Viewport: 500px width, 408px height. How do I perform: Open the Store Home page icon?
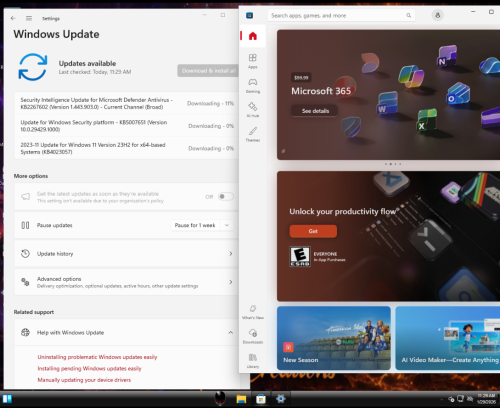253,36
